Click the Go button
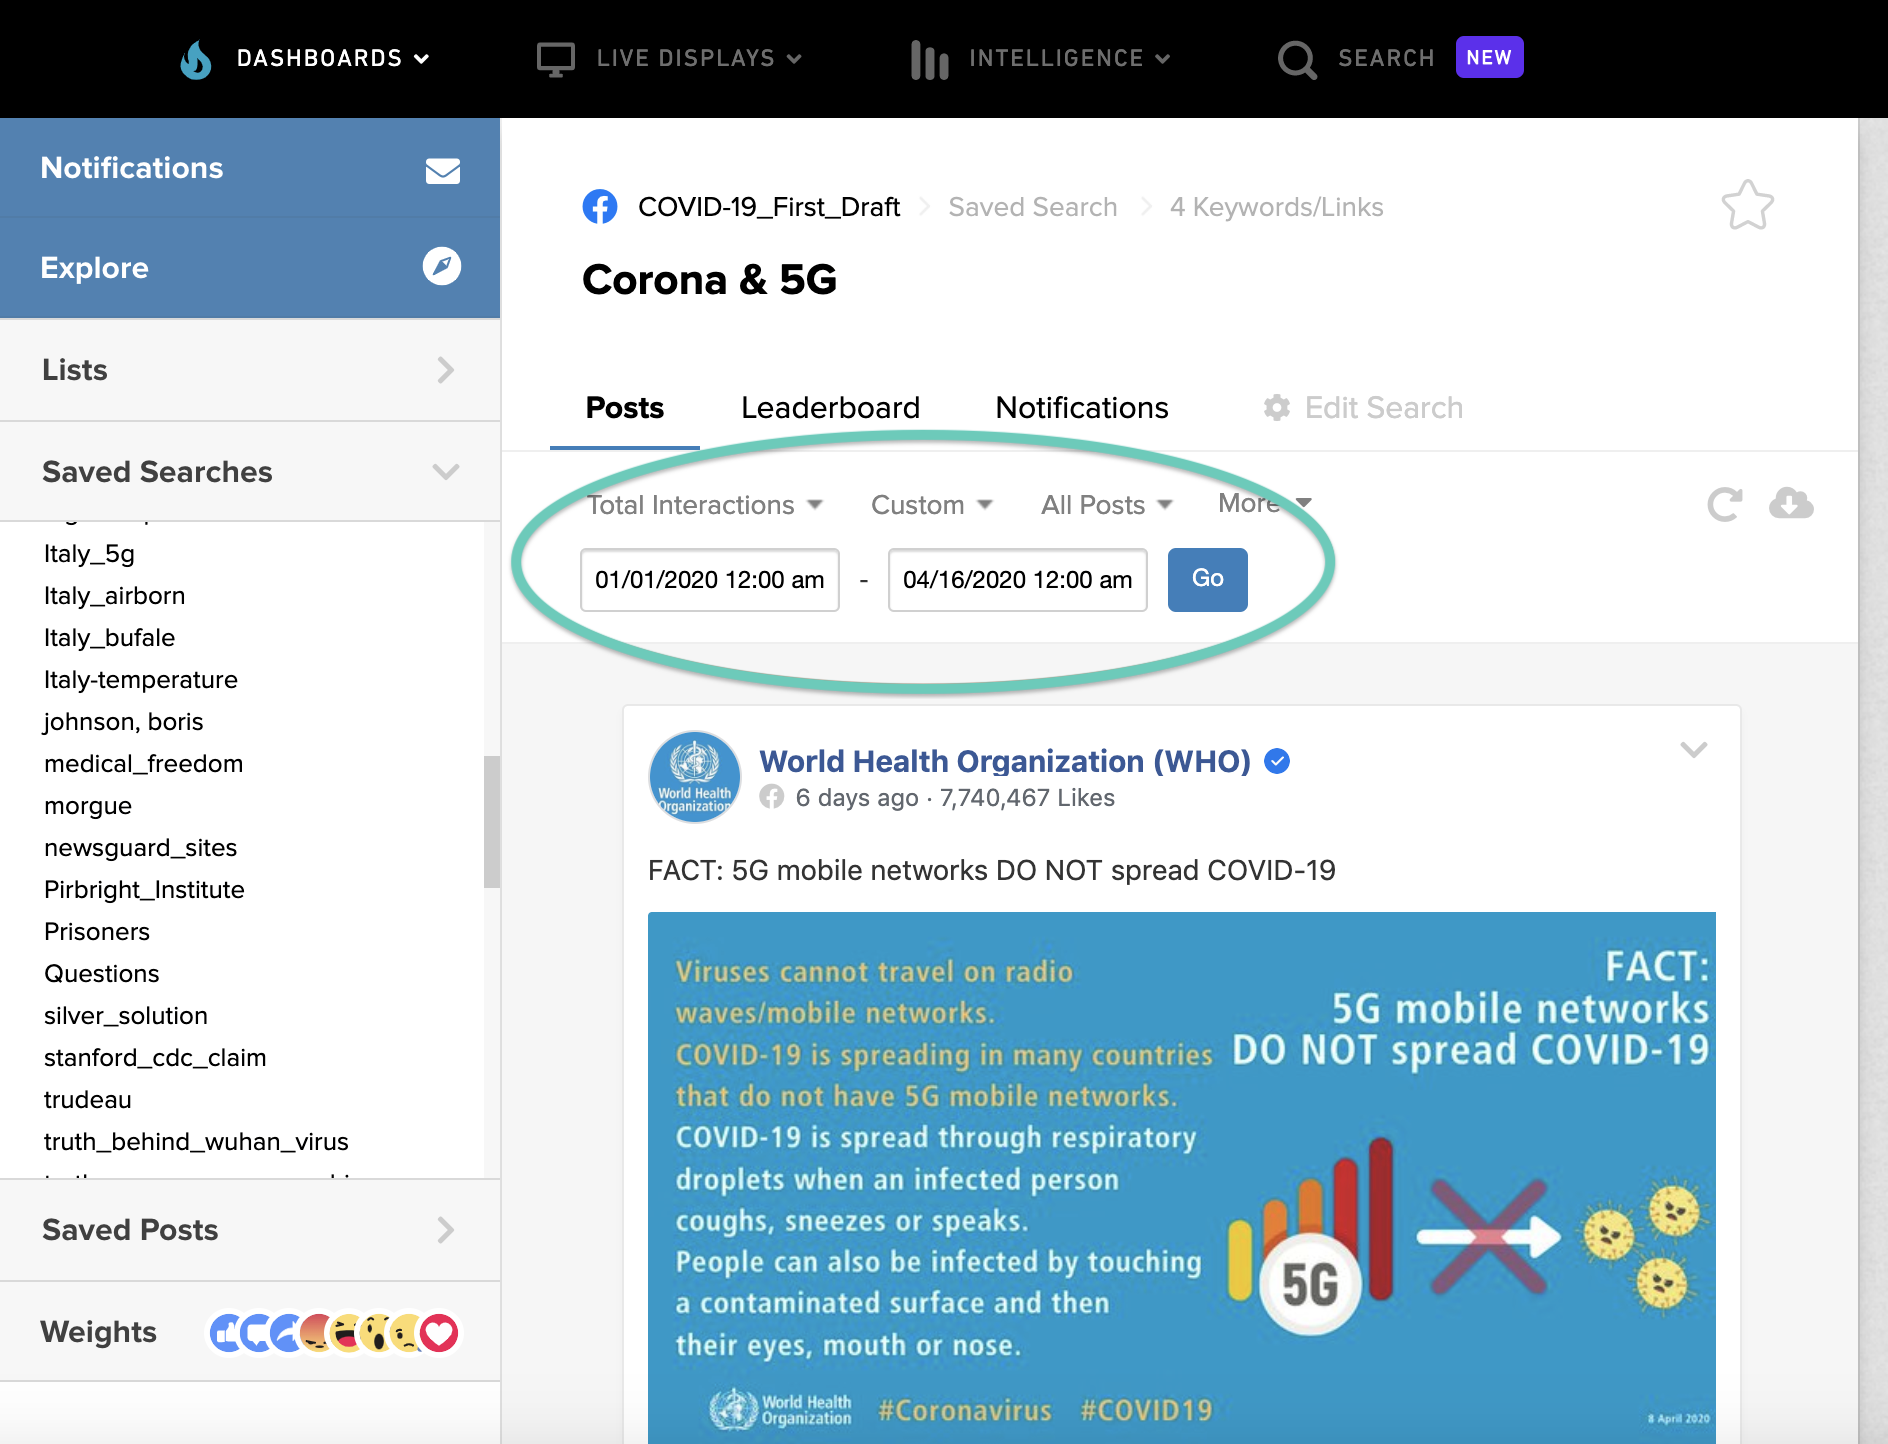The width and height of the screenshot is (1888, 1444). pyautogui.click(x=1208, y=579)
